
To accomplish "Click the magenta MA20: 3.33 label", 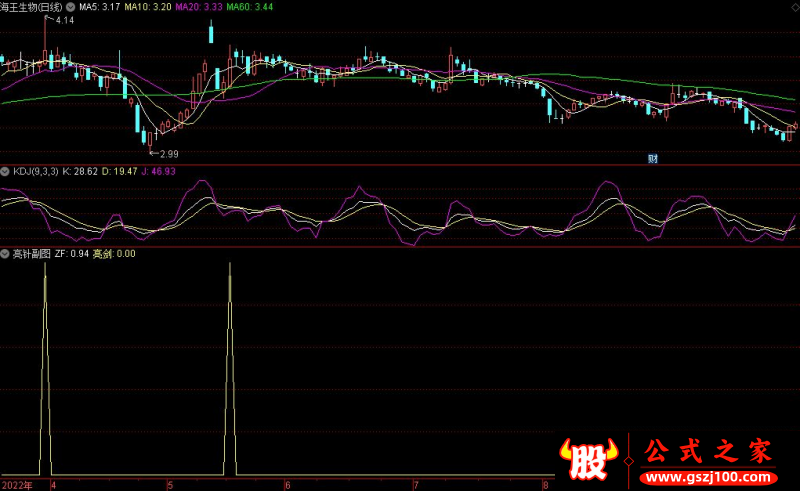I will point(199,7).
